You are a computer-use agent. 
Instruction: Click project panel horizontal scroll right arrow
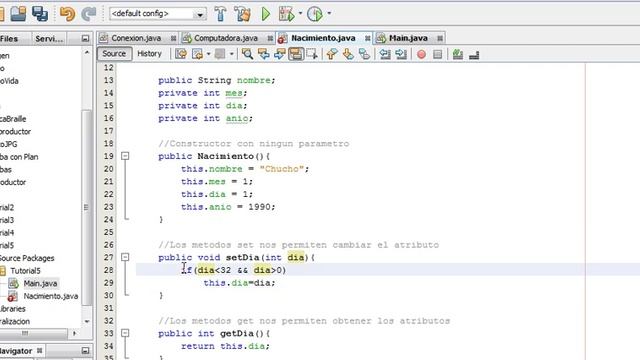(x=74, y=333)
